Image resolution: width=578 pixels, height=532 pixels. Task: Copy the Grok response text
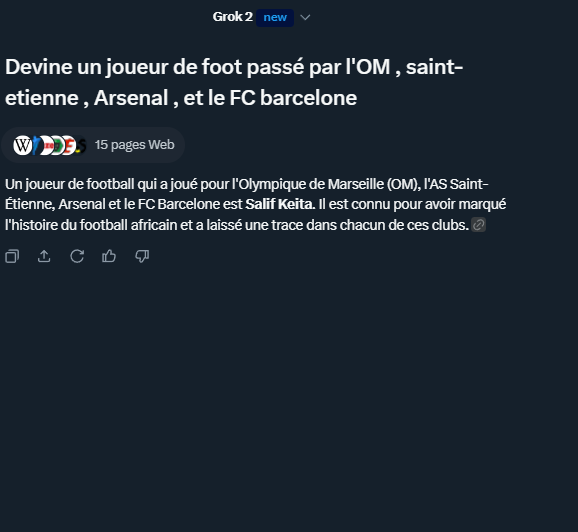[x=12, y=256]
